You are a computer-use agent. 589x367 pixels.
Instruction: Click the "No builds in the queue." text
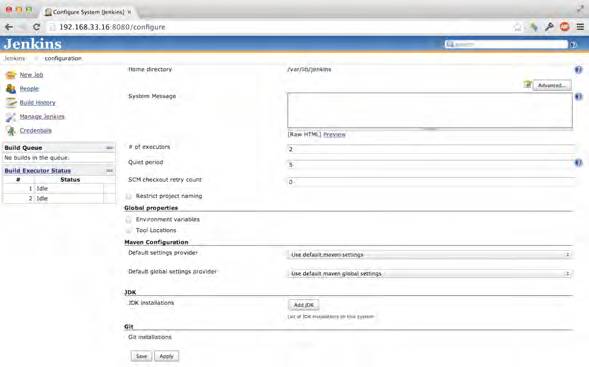click(x=36, y=158)
